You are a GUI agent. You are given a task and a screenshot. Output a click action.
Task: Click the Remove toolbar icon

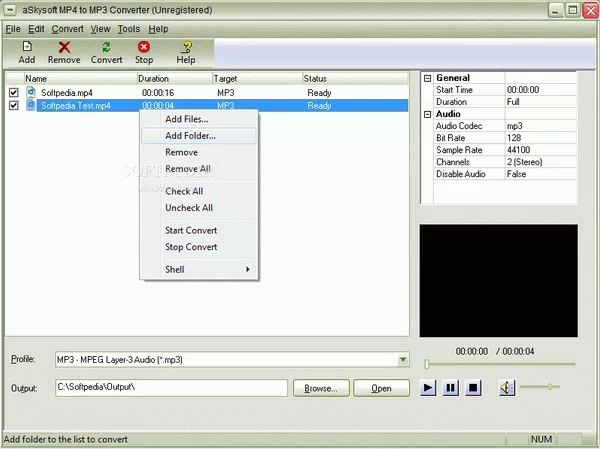[x=64, y=47]
